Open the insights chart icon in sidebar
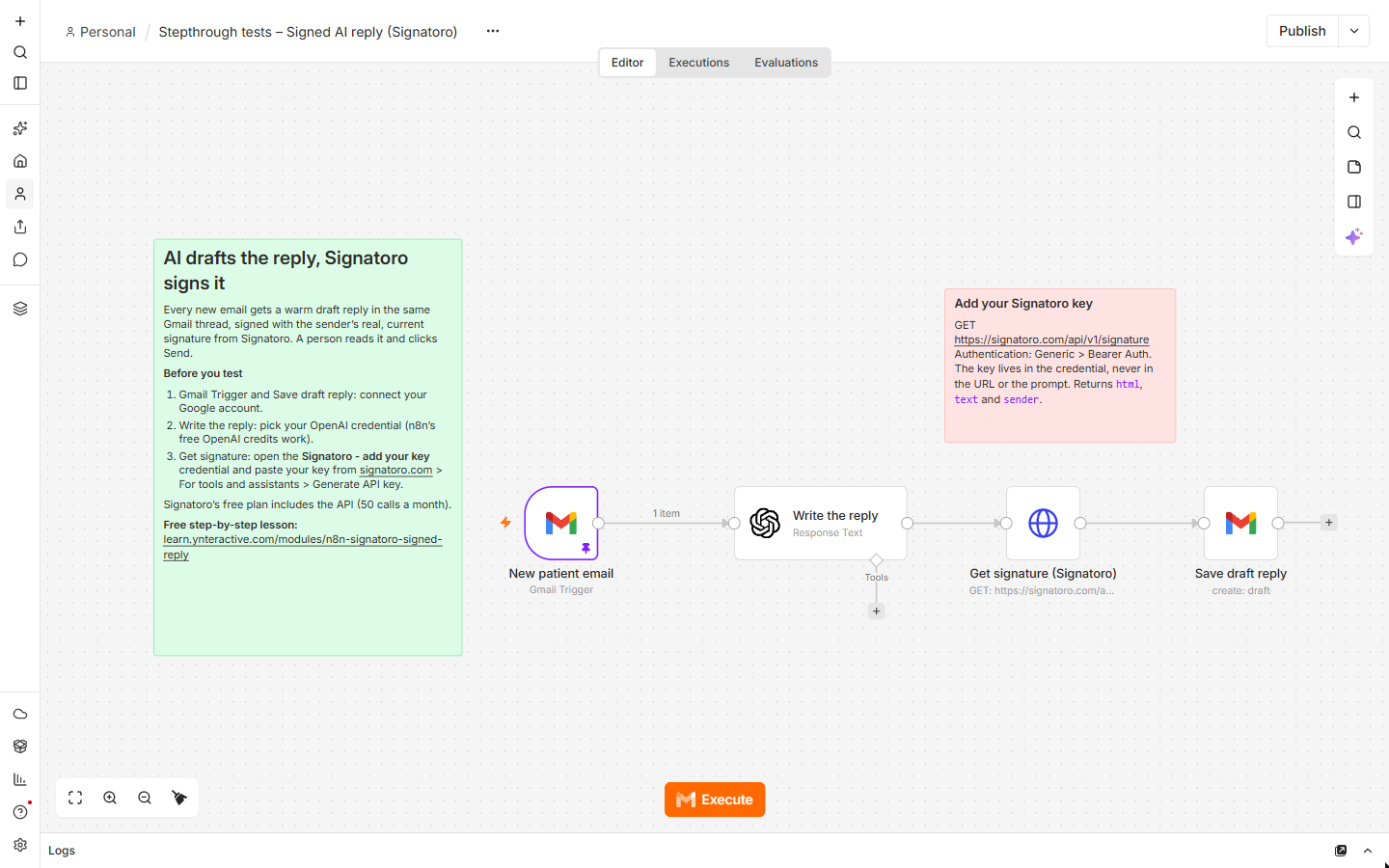This screenshot has width=1389, height=868. 20,779
